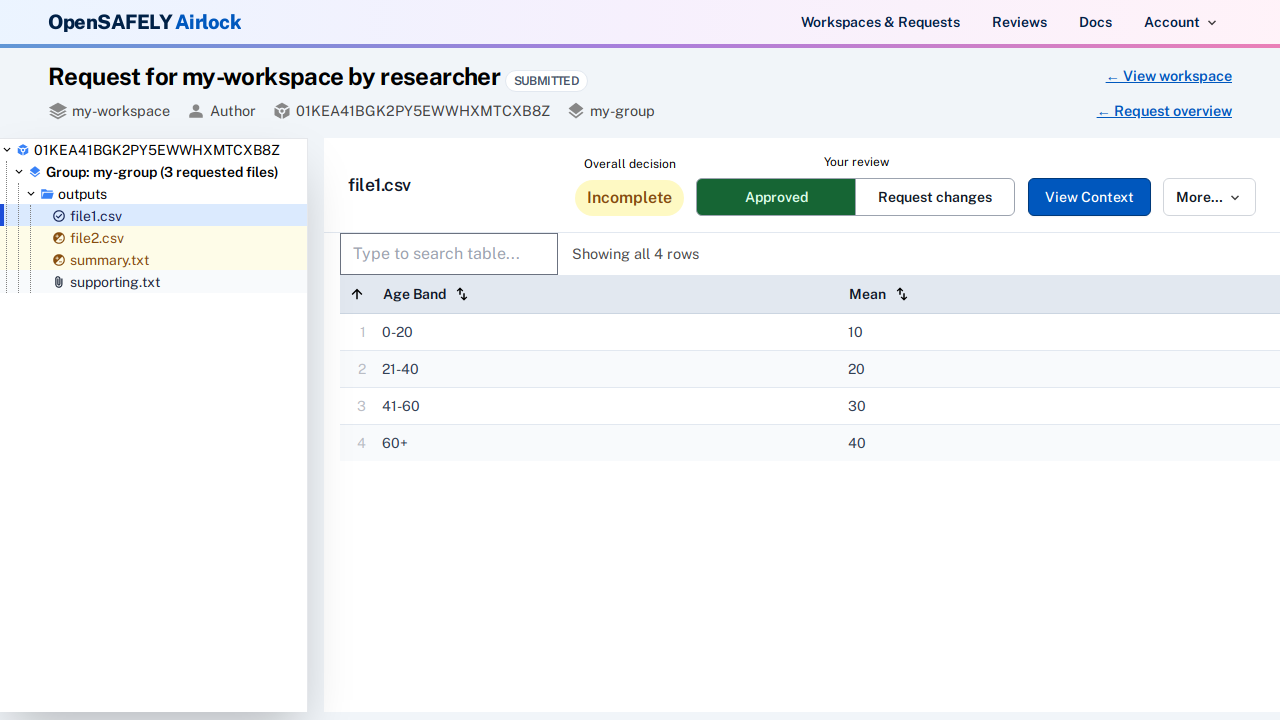This screenshot has width=1280, height=720.
Task: Open the More... dropdown
Action: (x=1208, y=197)
